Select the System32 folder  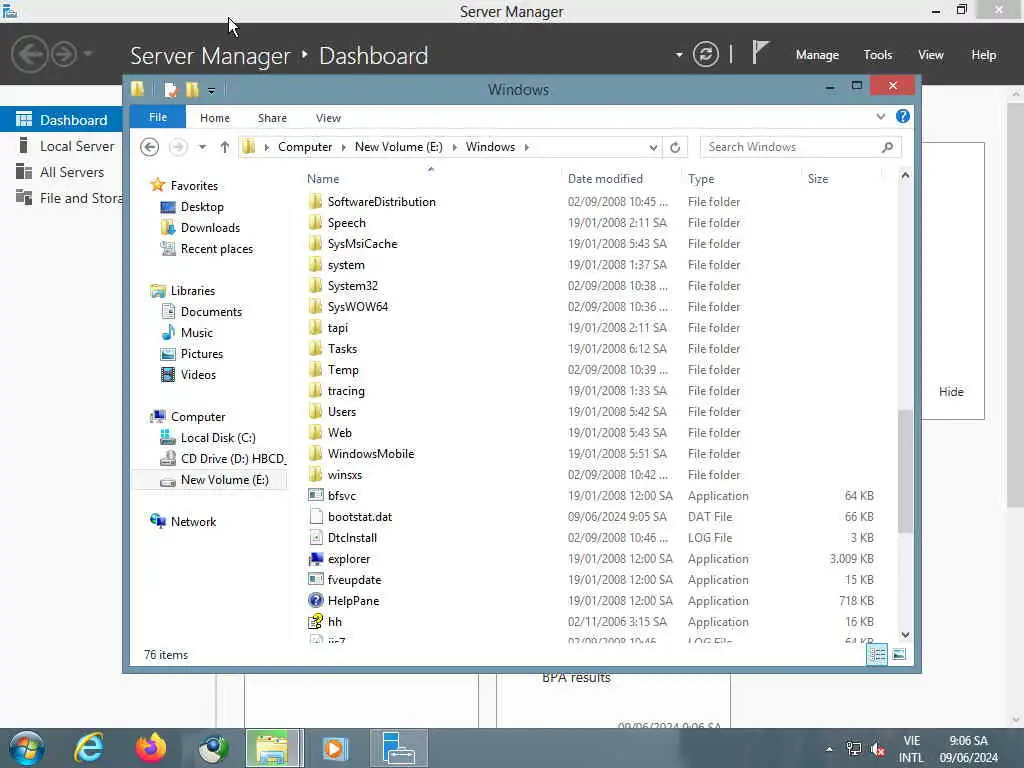353,286
